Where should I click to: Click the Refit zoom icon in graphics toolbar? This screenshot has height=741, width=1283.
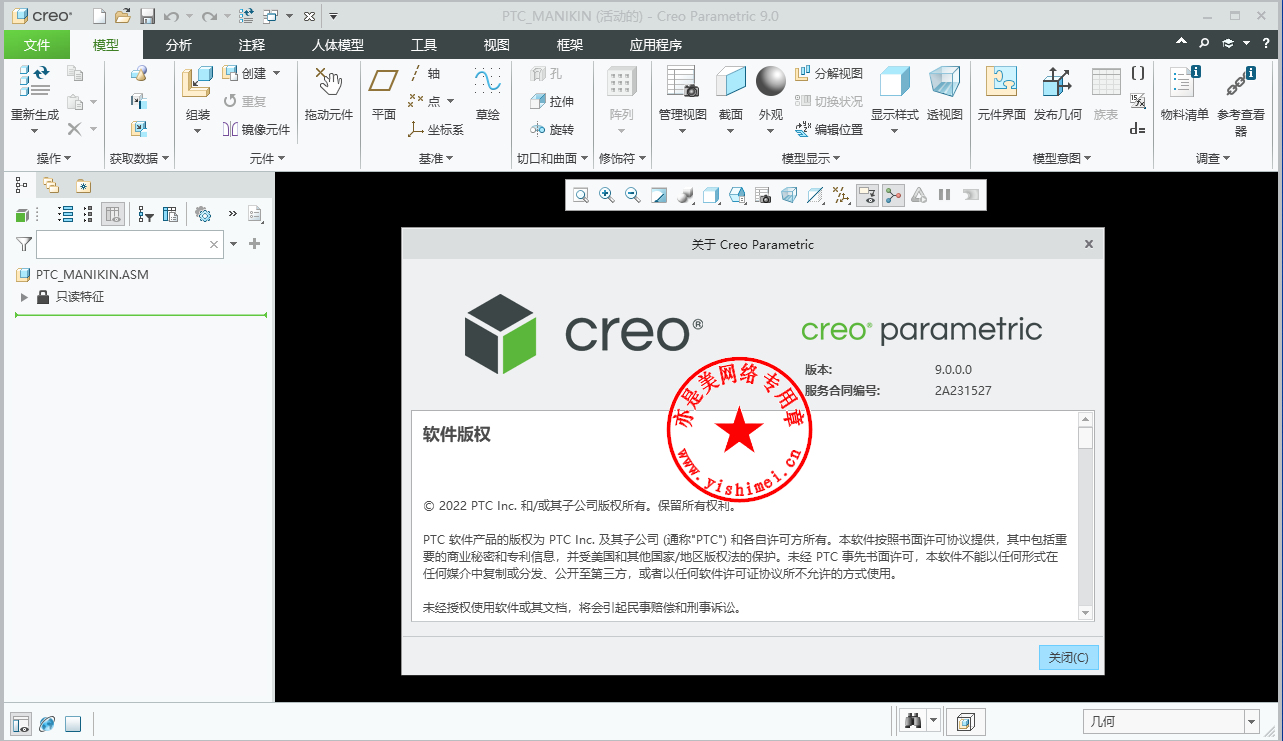pos(581,195)
